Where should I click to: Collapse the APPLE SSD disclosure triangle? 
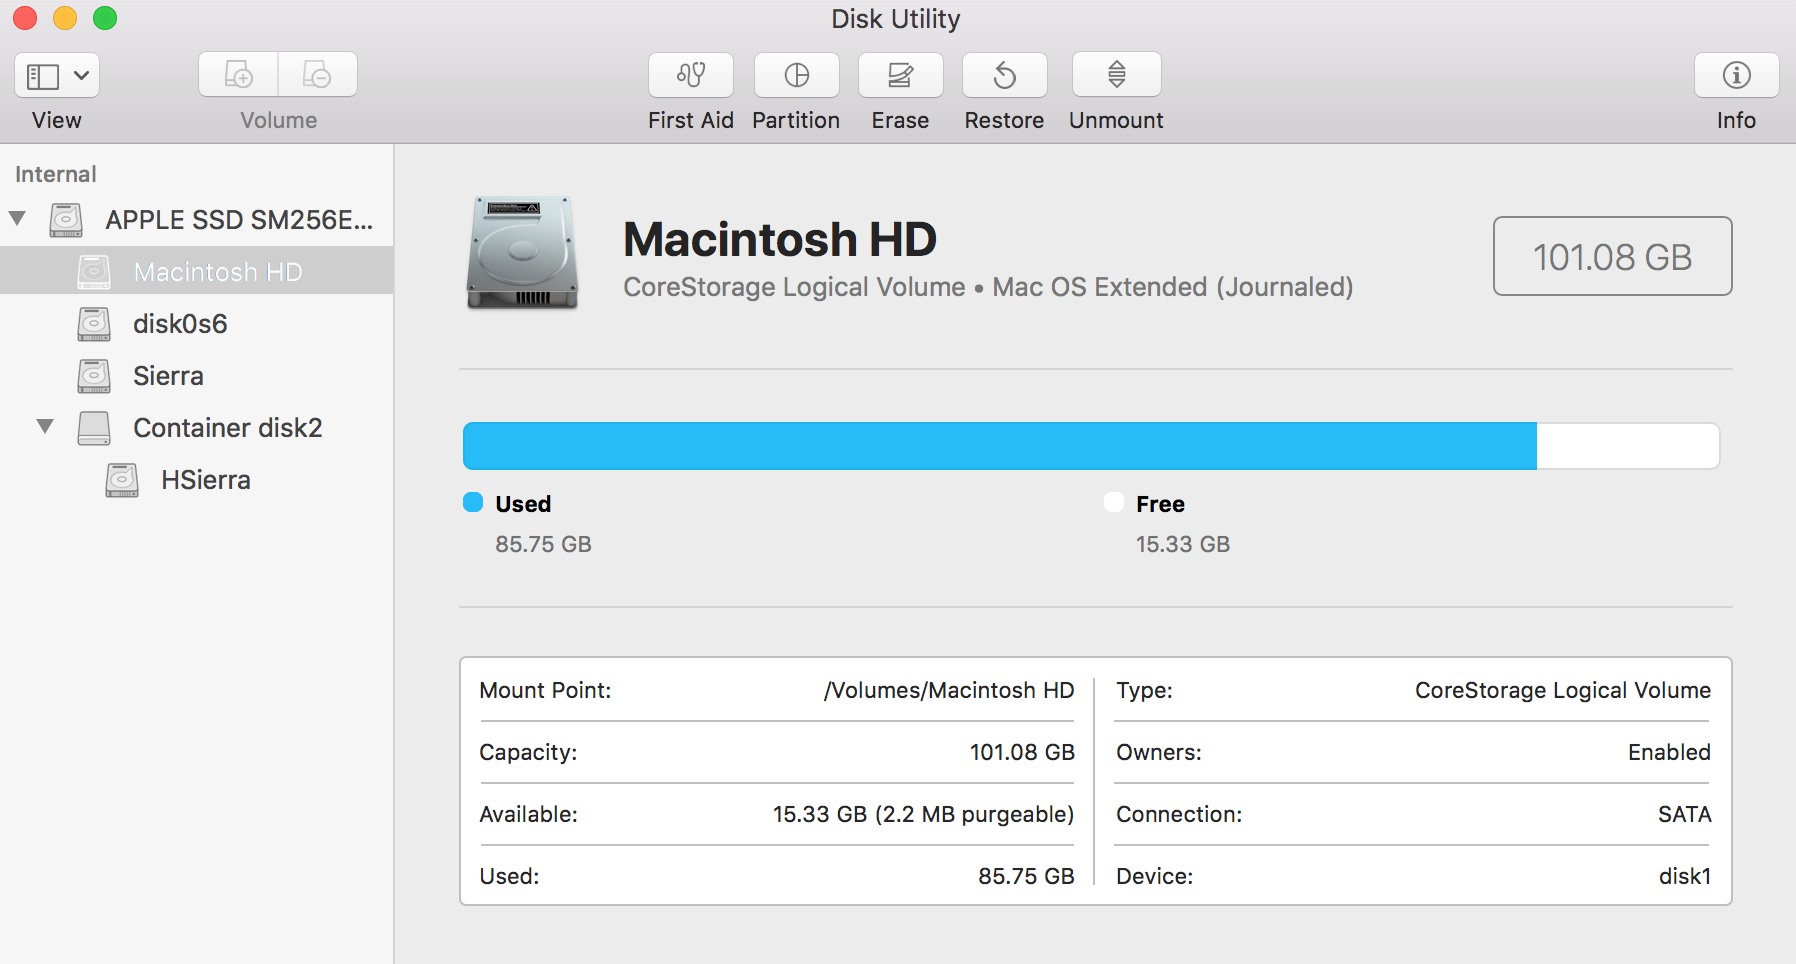16,218
